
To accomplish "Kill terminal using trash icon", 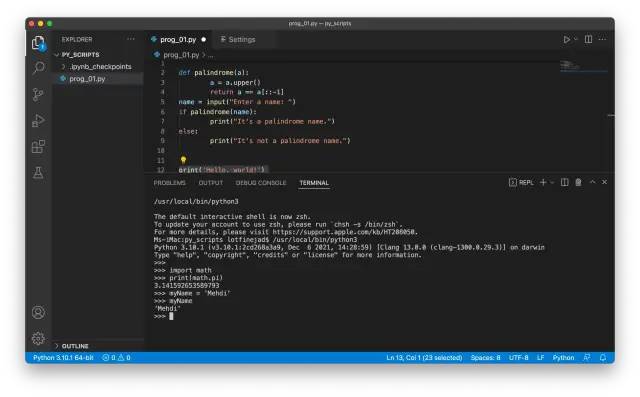I will (578, 182).
